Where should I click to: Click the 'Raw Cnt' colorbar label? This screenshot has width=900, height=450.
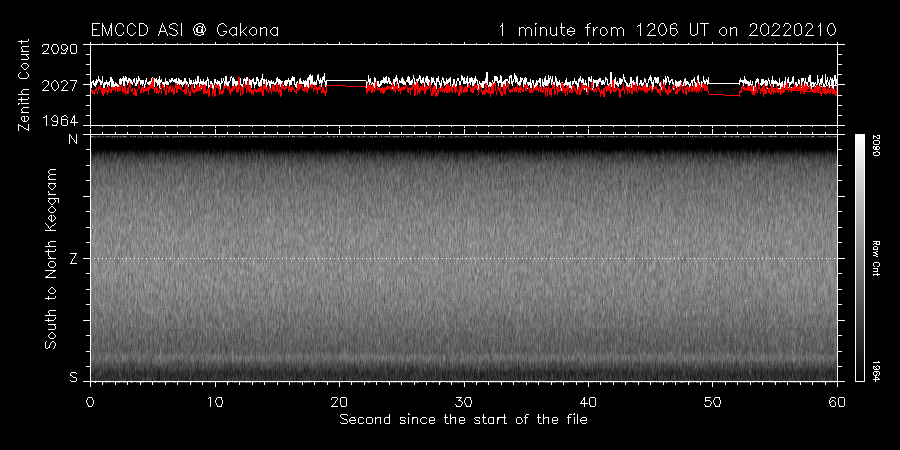tap(878, 258)
